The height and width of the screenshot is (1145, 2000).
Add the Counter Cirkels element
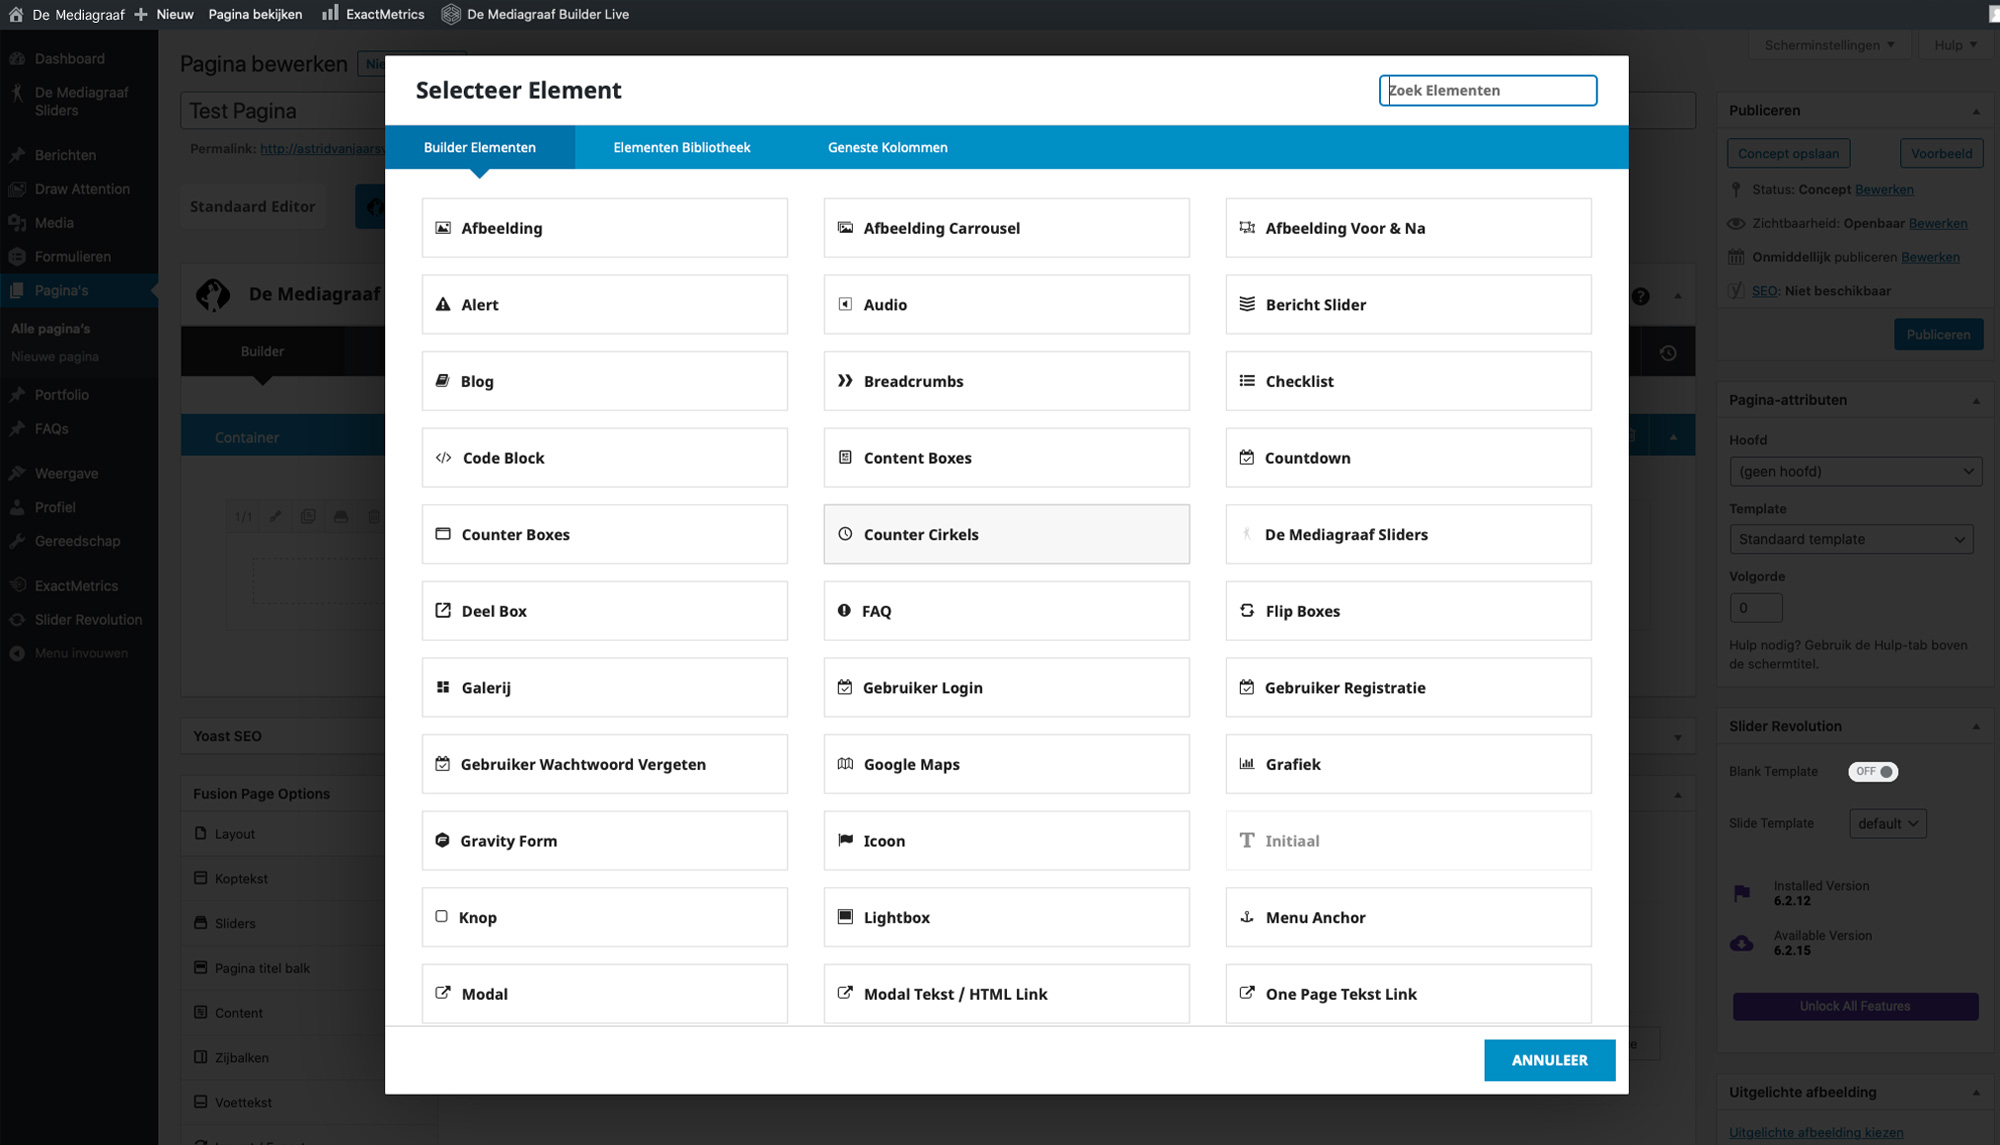1006,534
